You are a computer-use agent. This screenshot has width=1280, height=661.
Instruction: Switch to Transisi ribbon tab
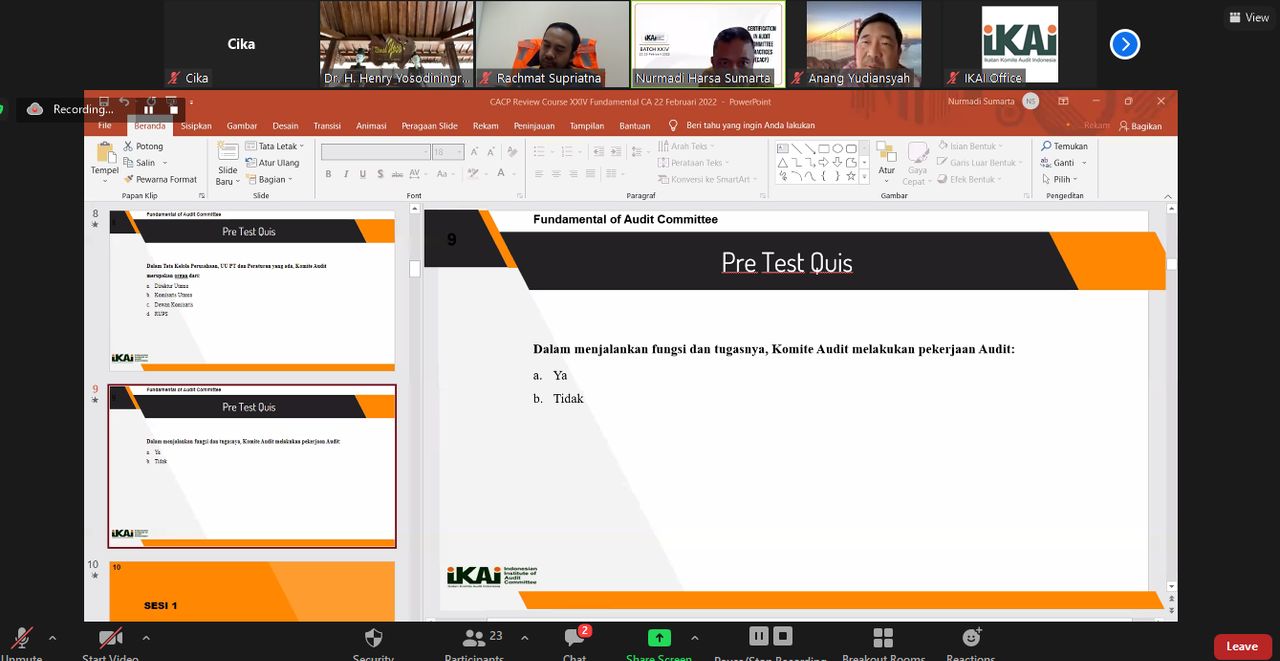(x=327, y=126)
